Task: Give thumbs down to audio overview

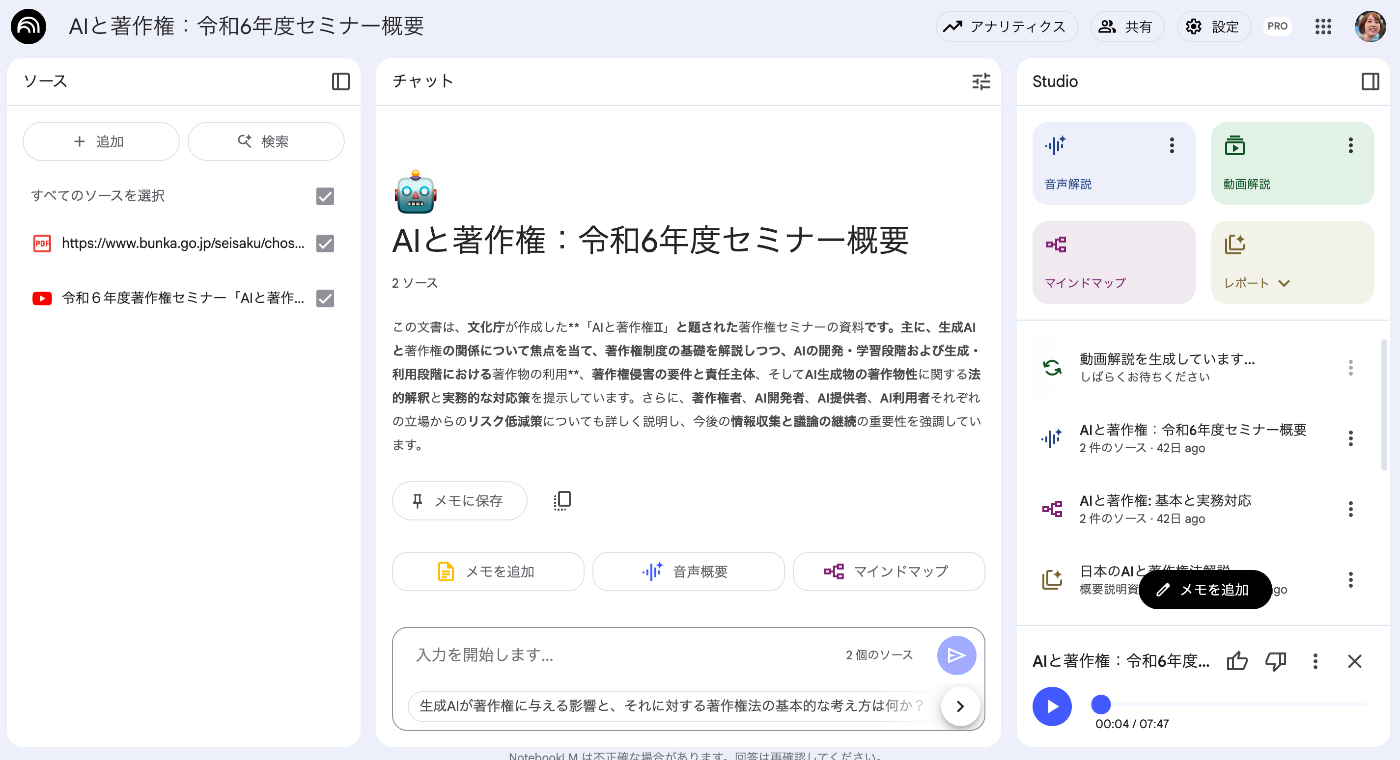Action: 1276,661
